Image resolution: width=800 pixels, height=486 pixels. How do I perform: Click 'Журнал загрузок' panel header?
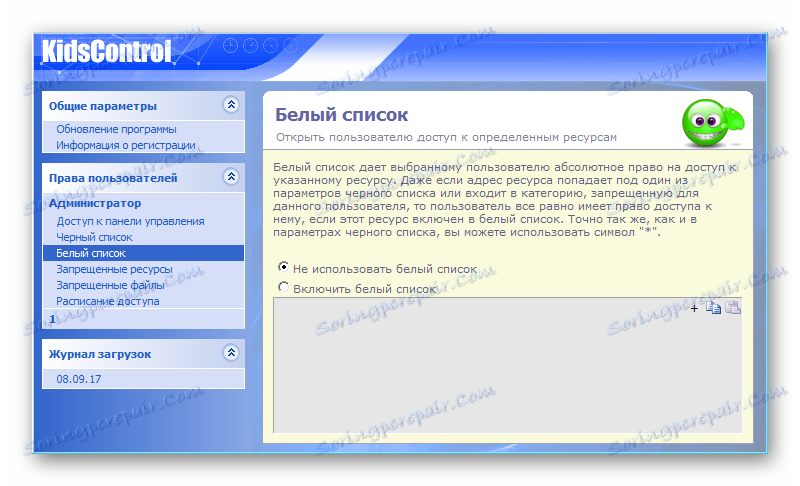click(x=143, y=354)
